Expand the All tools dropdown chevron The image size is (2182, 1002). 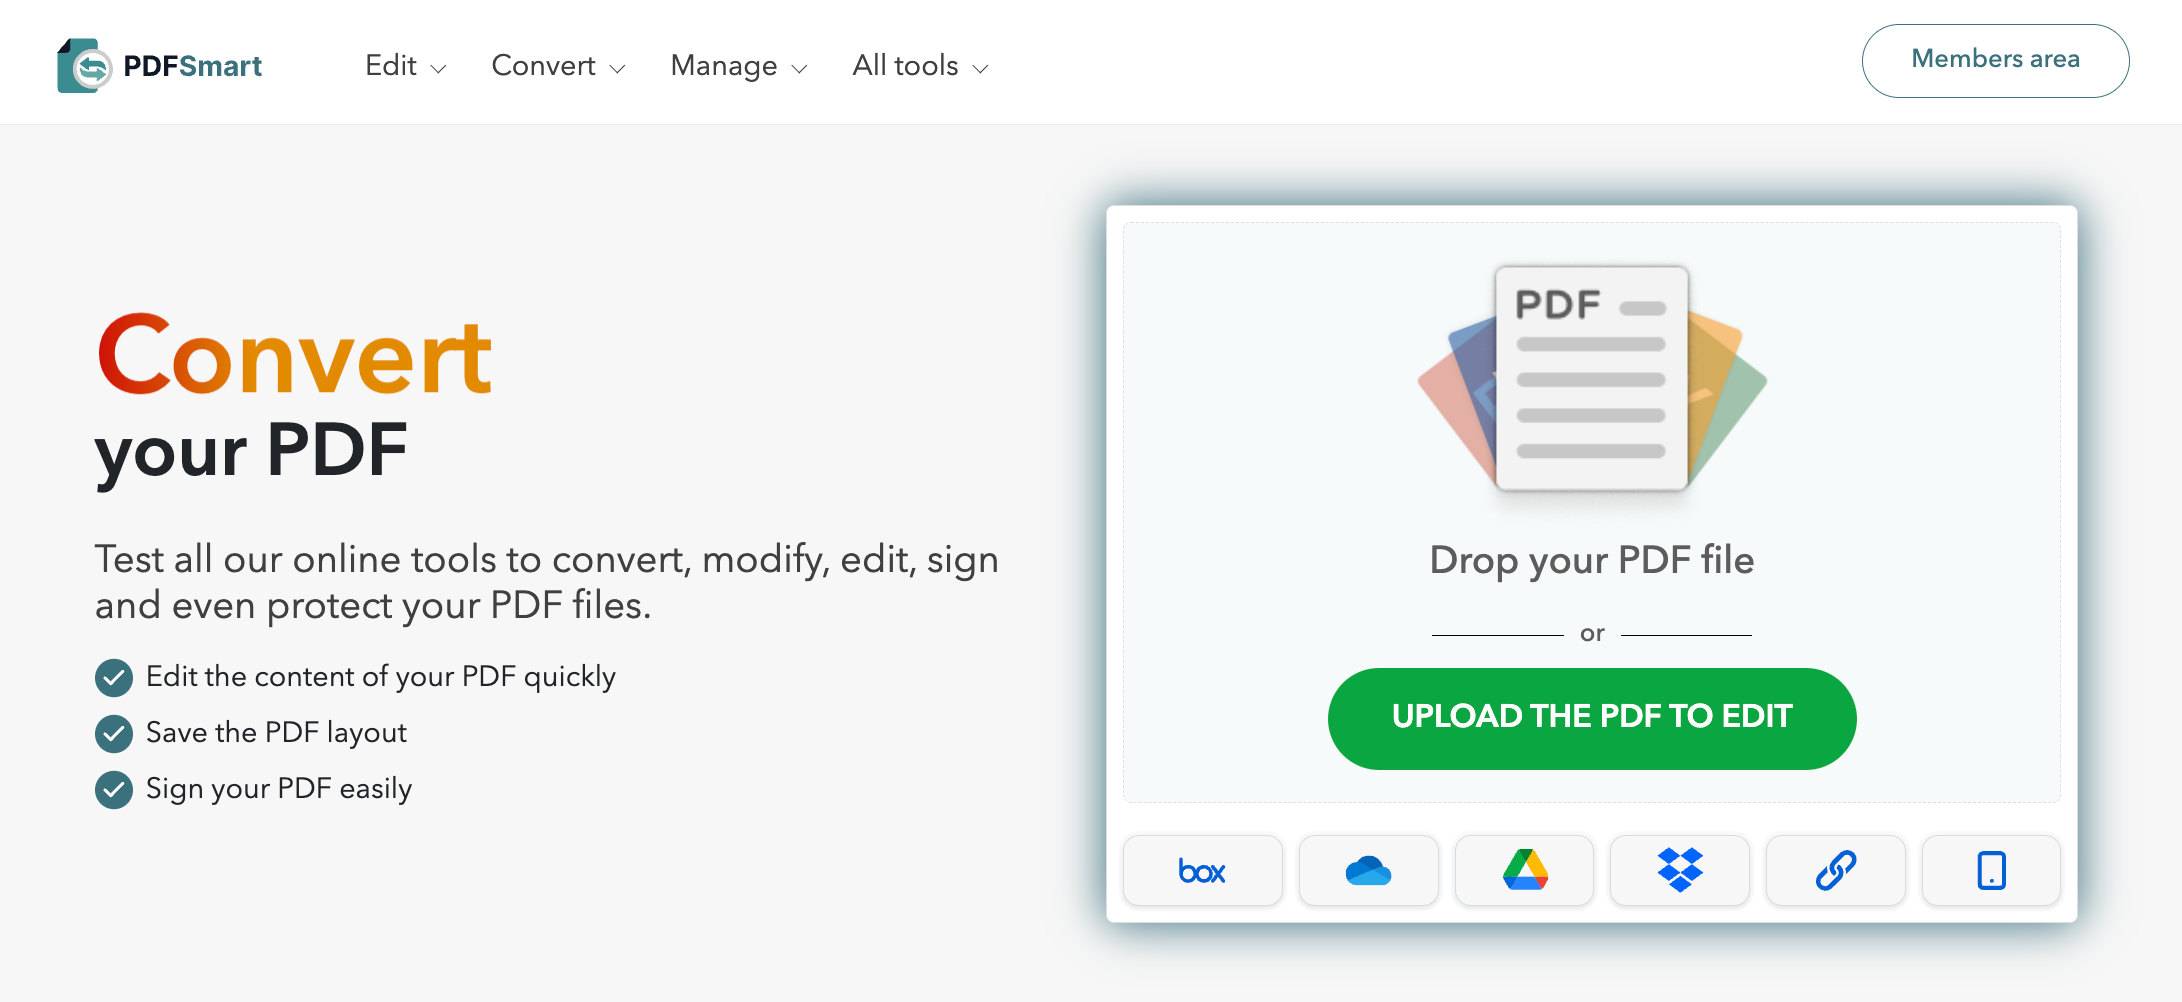pos(981,68)
